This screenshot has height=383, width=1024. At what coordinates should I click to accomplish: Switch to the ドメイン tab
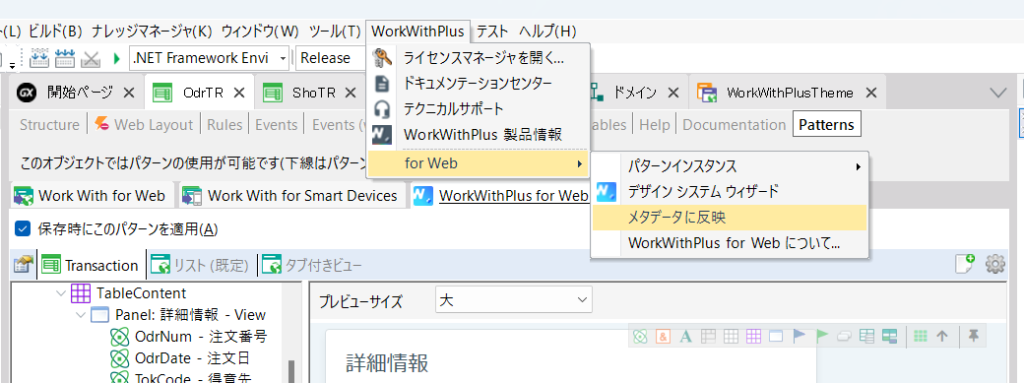pos(635,93)
